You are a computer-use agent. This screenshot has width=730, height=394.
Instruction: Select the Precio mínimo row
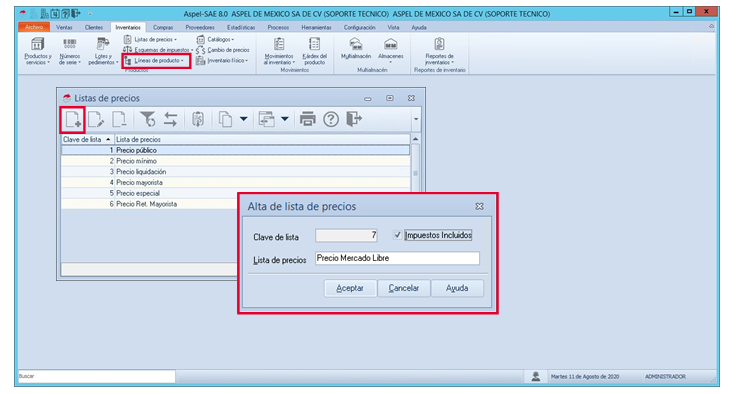point(236,161)
